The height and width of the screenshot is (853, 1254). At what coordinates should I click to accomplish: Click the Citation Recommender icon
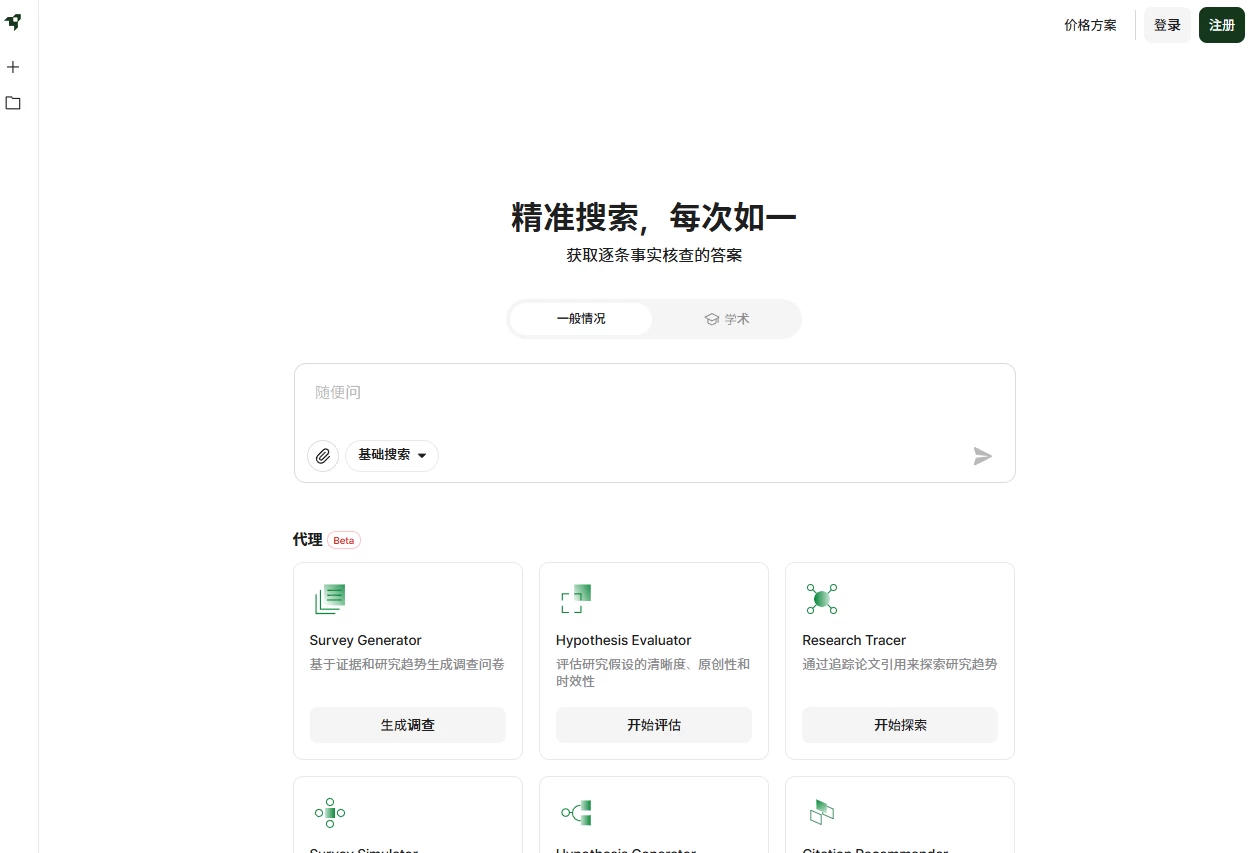click(x=821, y=813)
